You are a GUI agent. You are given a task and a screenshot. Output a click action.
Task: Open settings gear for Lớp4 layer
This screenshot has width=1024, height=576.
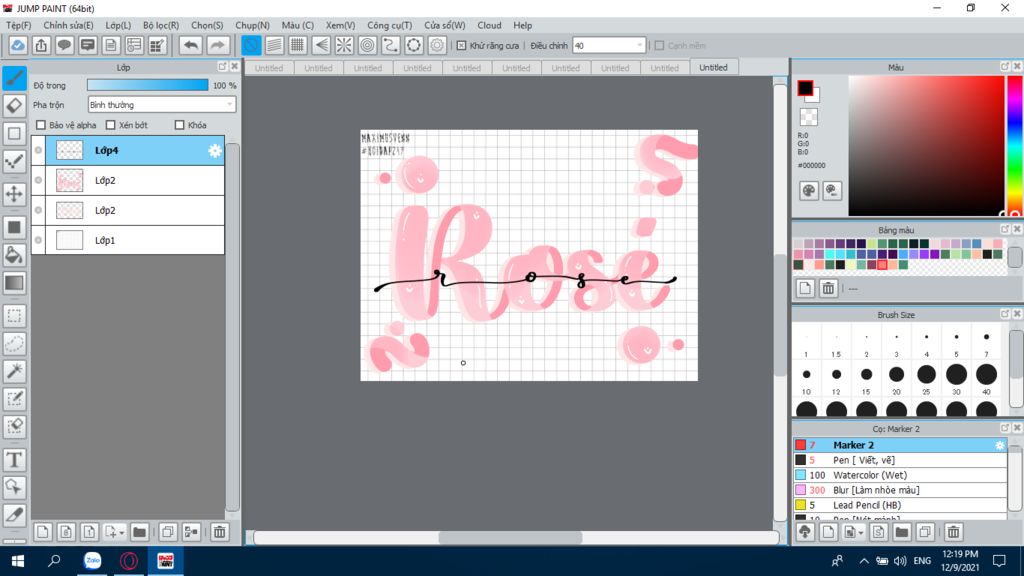214,151
